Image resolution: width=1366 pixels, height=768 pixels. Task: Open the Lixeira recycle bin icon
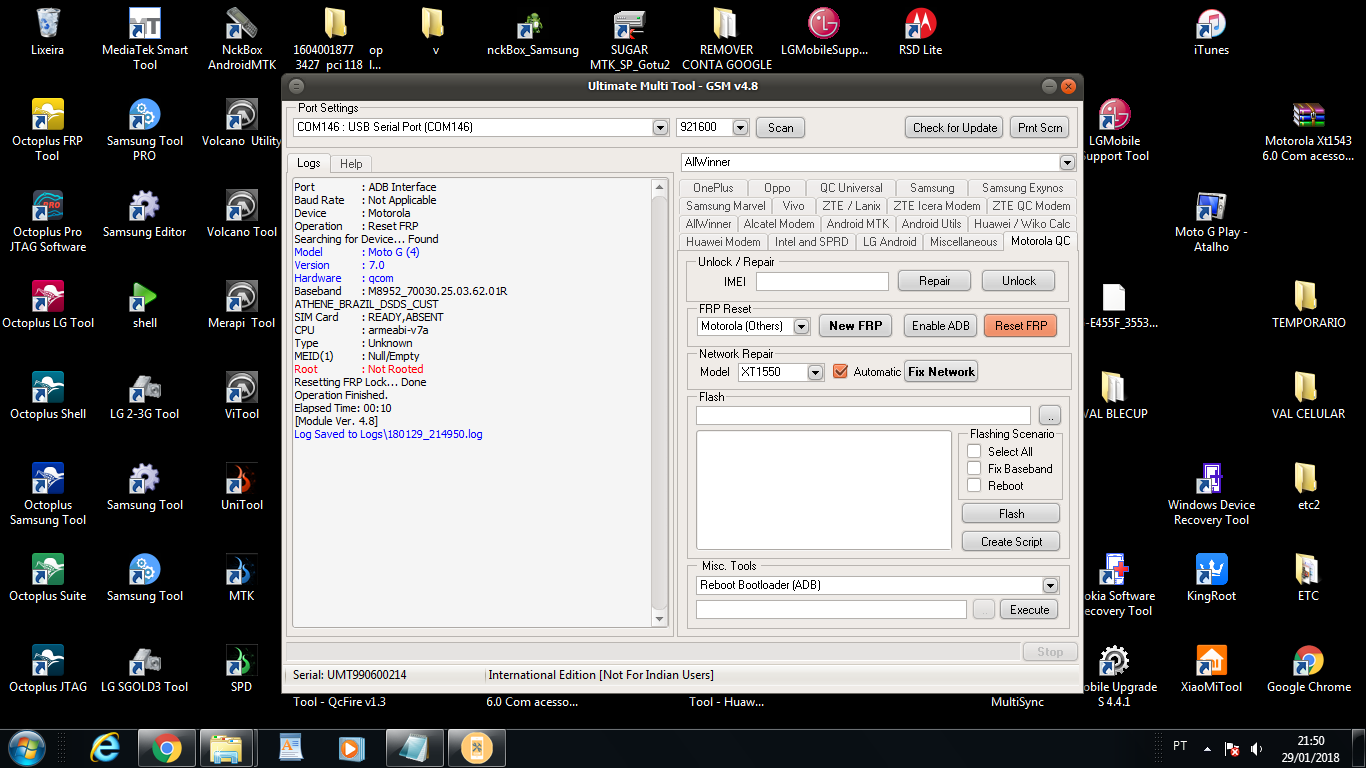(47, 32)
